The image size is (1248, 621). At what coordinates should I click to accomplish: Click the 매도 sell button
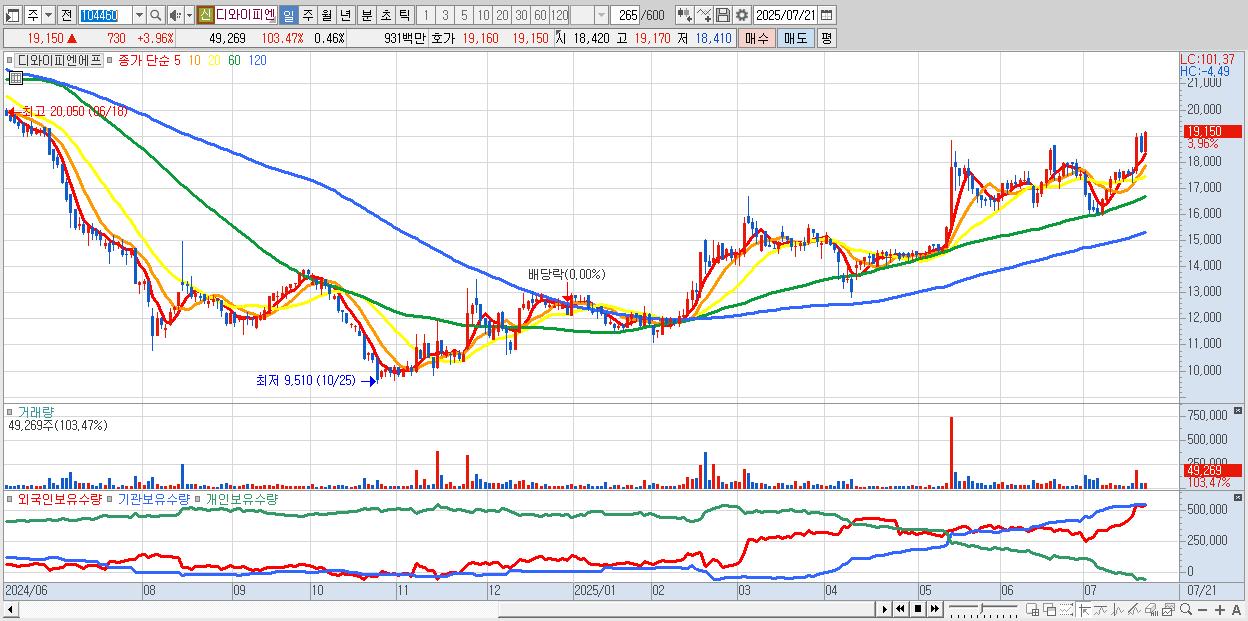tap(796, 38)
